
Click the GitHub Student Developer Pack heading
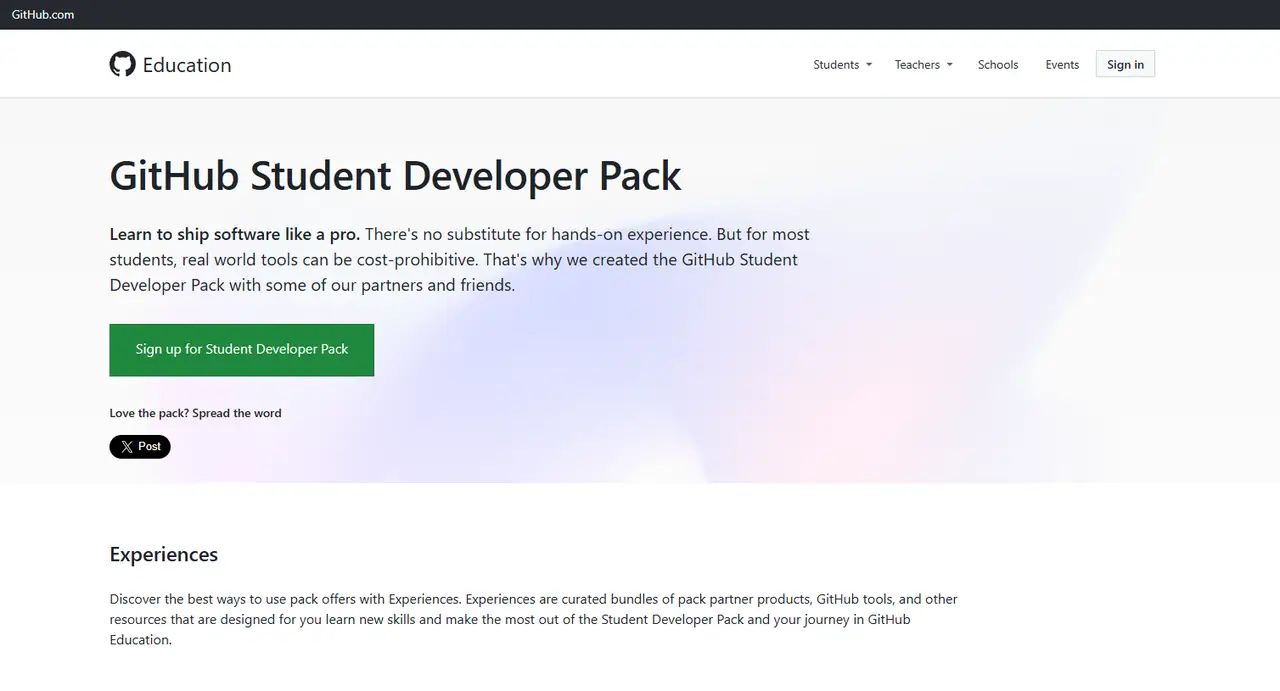click(x=395, y=176)
